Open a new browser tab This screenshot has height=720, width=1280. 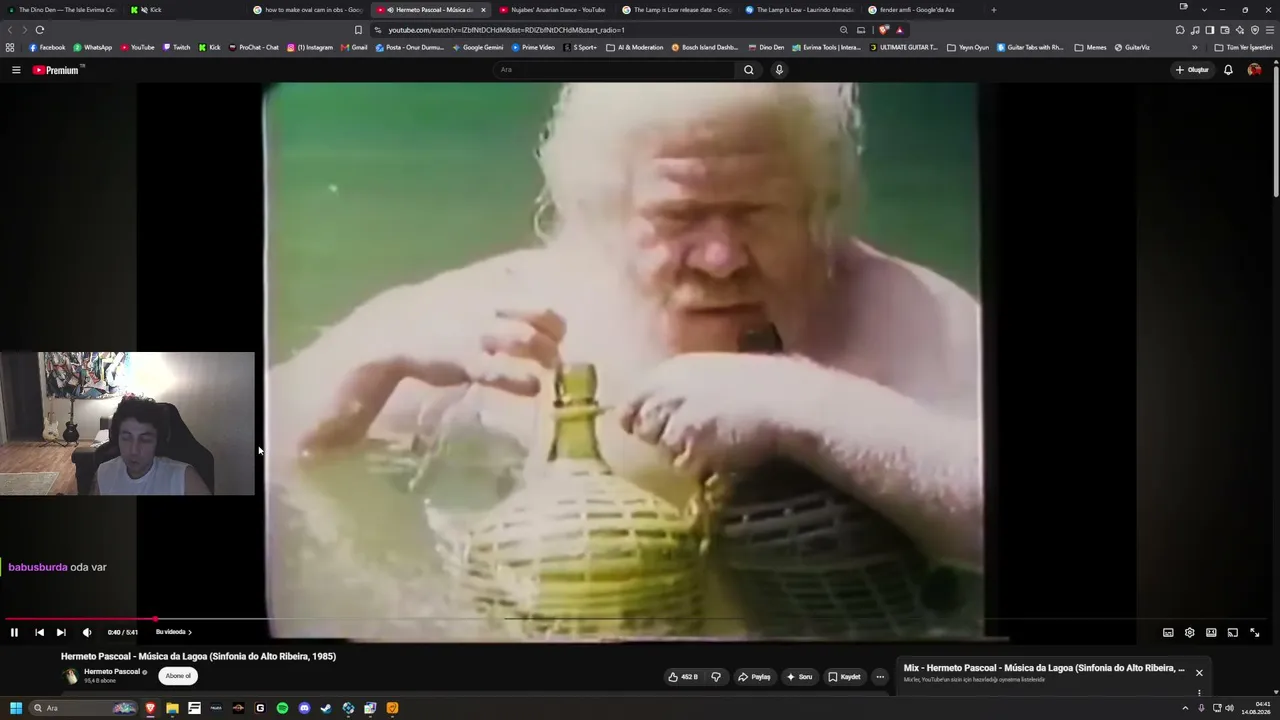click(993, 10)
